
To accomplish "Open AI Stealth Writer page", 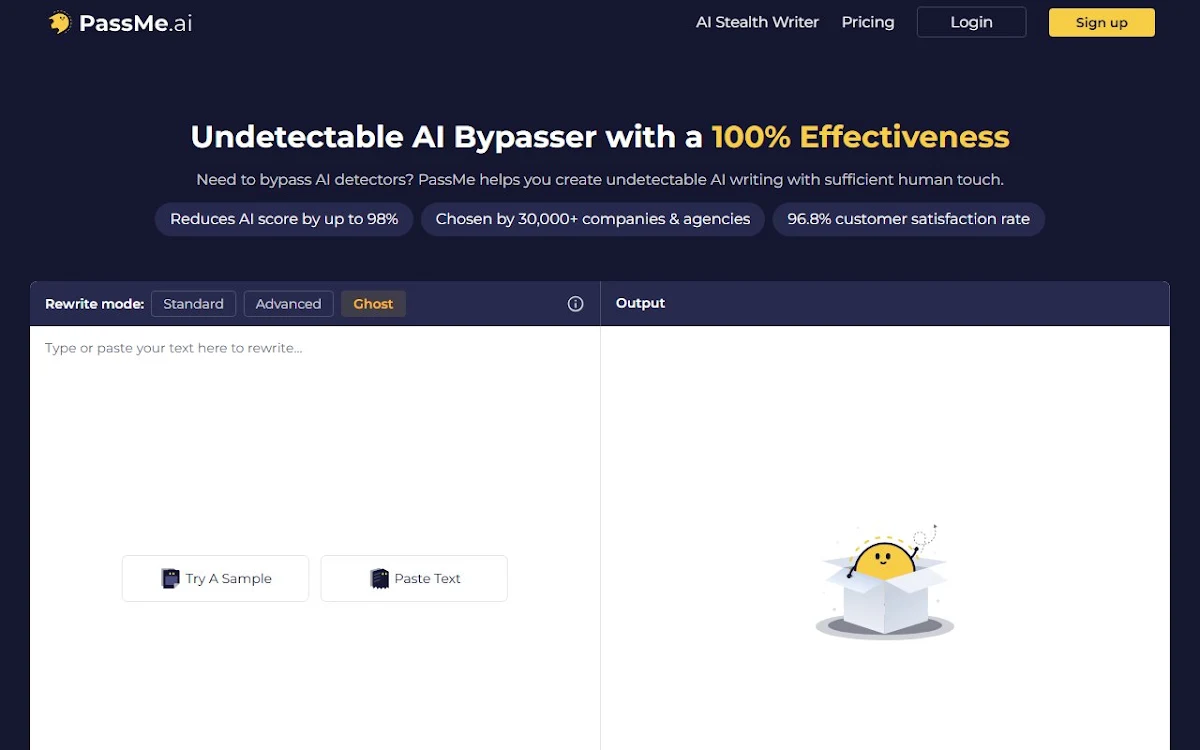I will (x=757, y=22).
